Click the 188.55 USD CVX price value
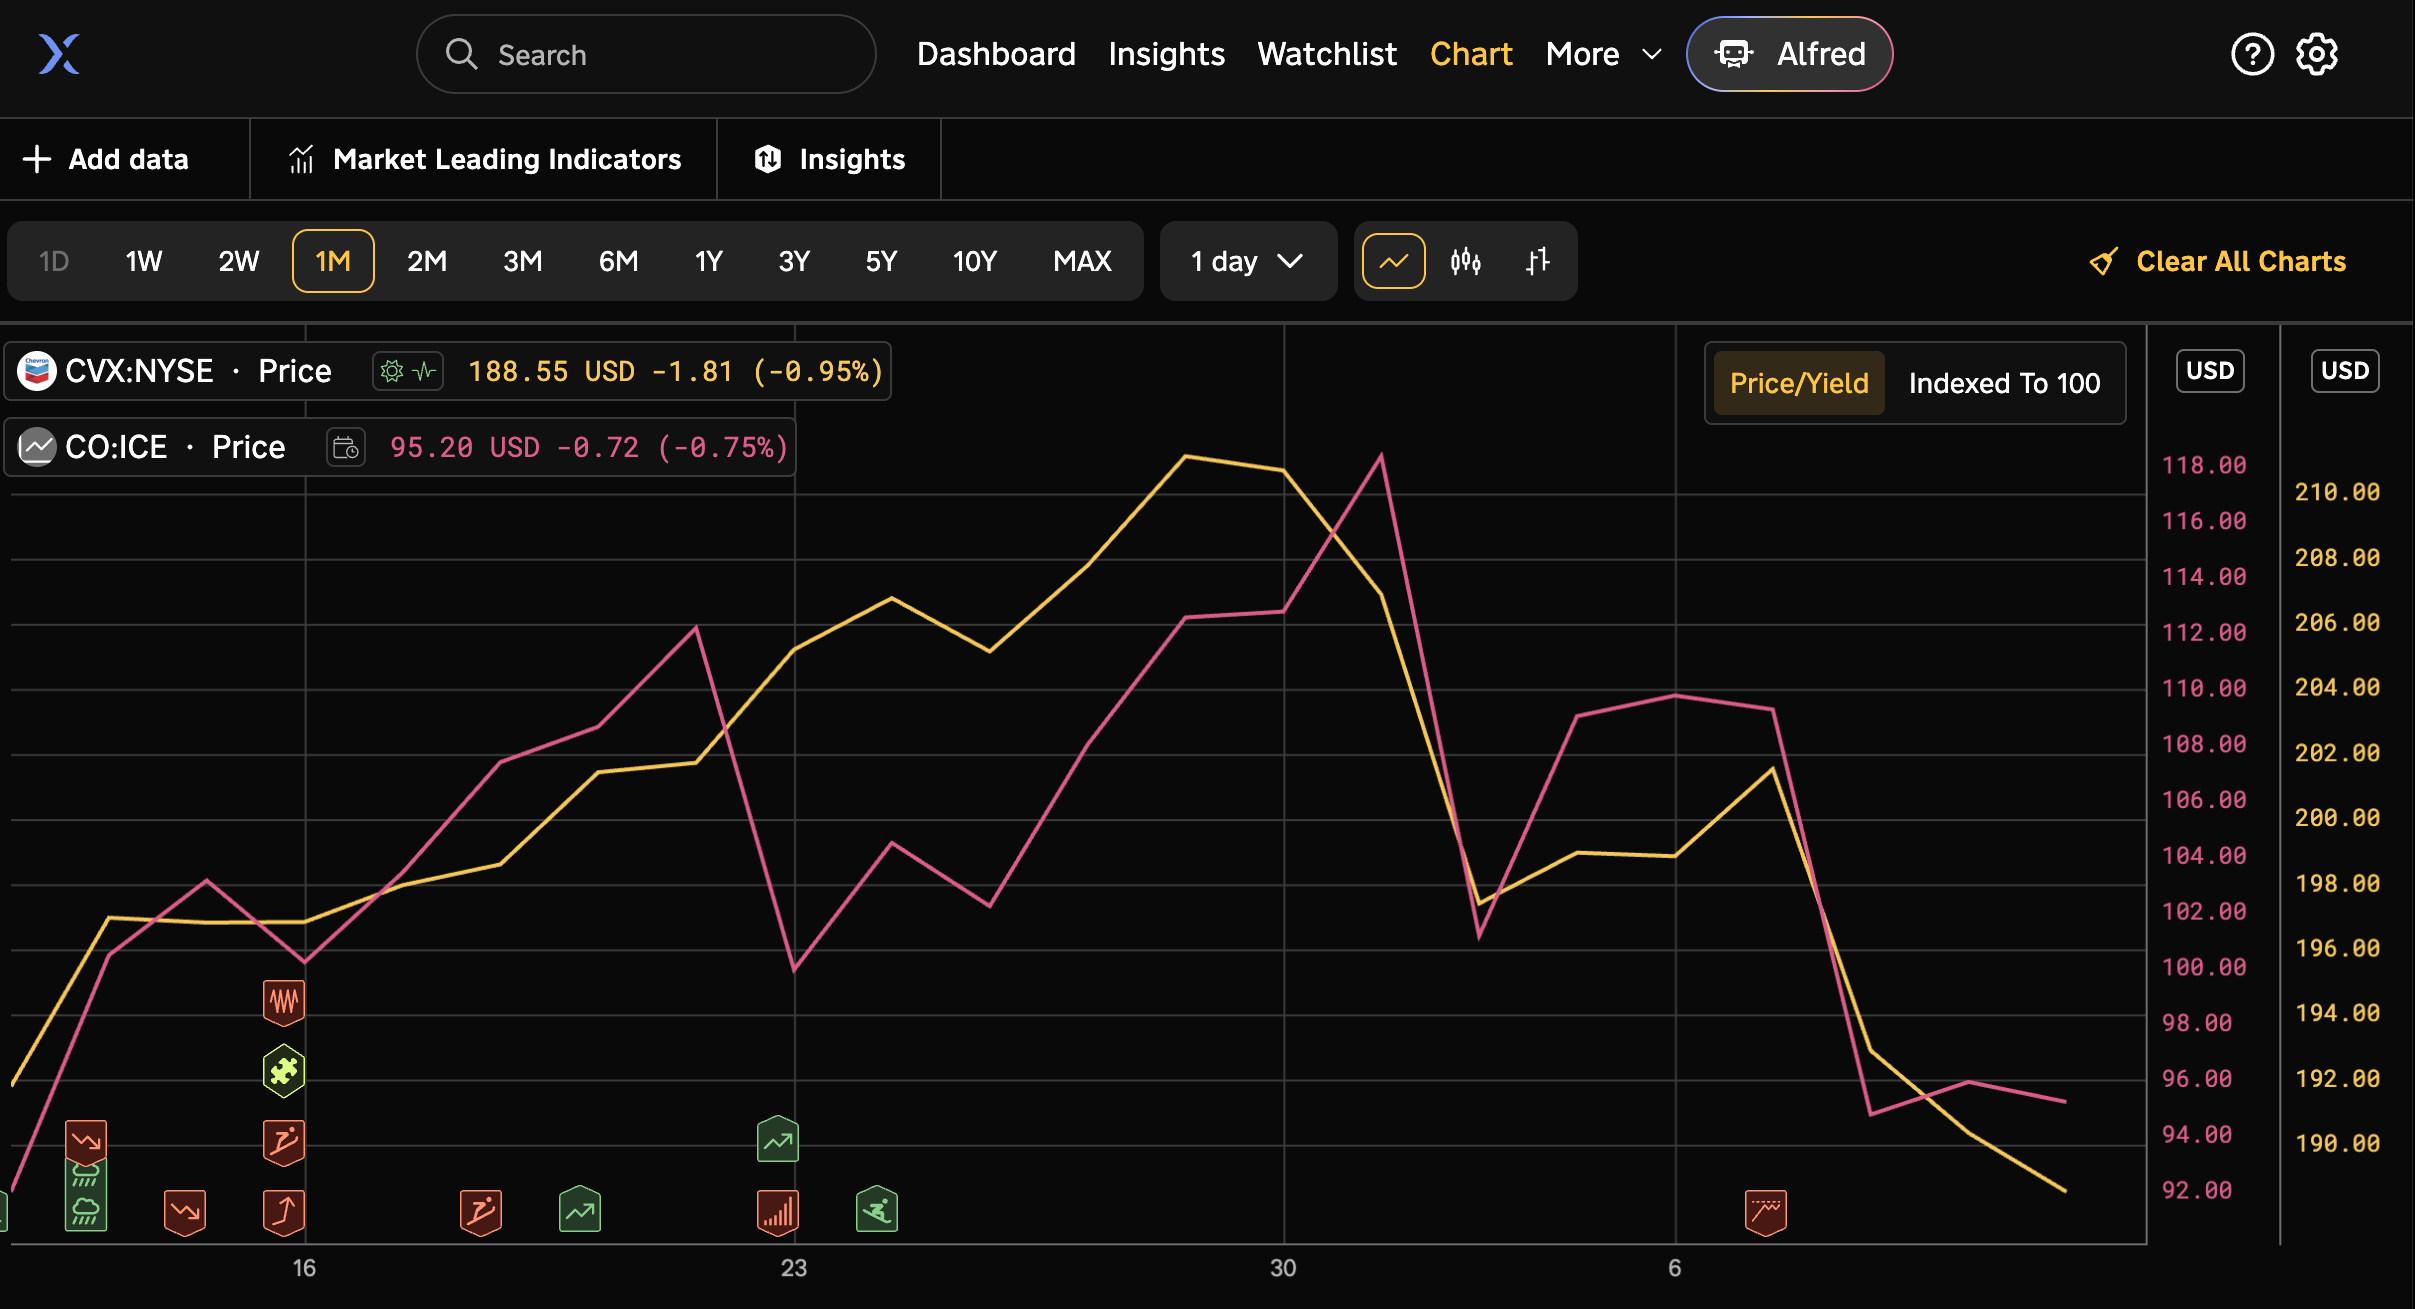 coord(552,372)
